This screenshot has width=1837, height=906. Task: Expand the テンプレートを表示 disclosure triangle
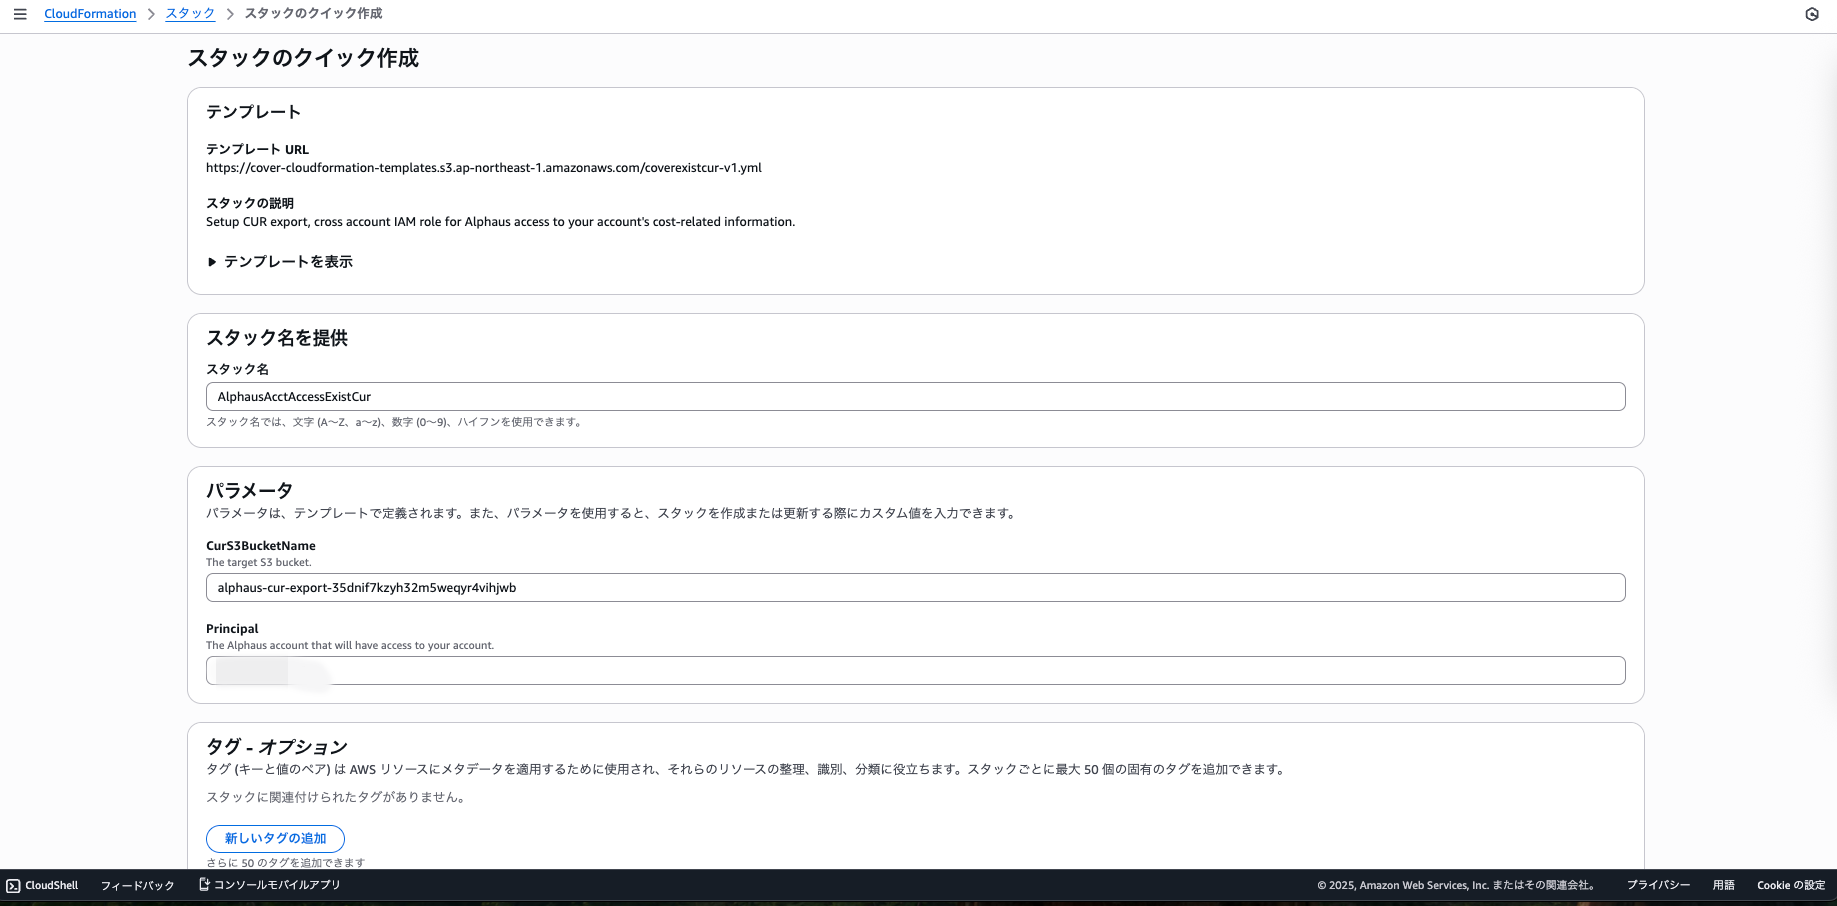click(212, 262)
